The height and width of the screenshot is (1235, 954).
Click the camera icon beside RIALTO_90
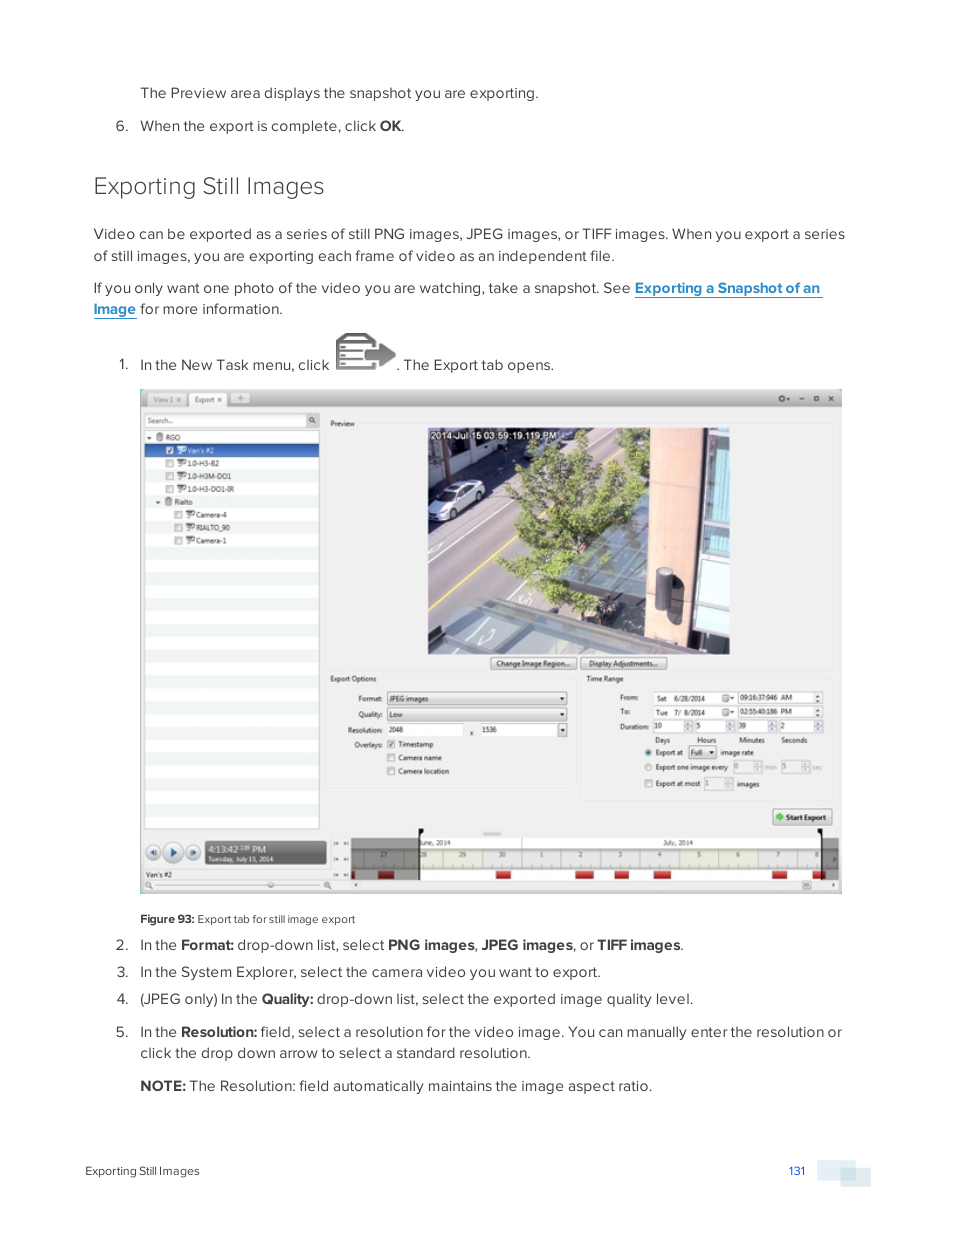pos(190,528)
